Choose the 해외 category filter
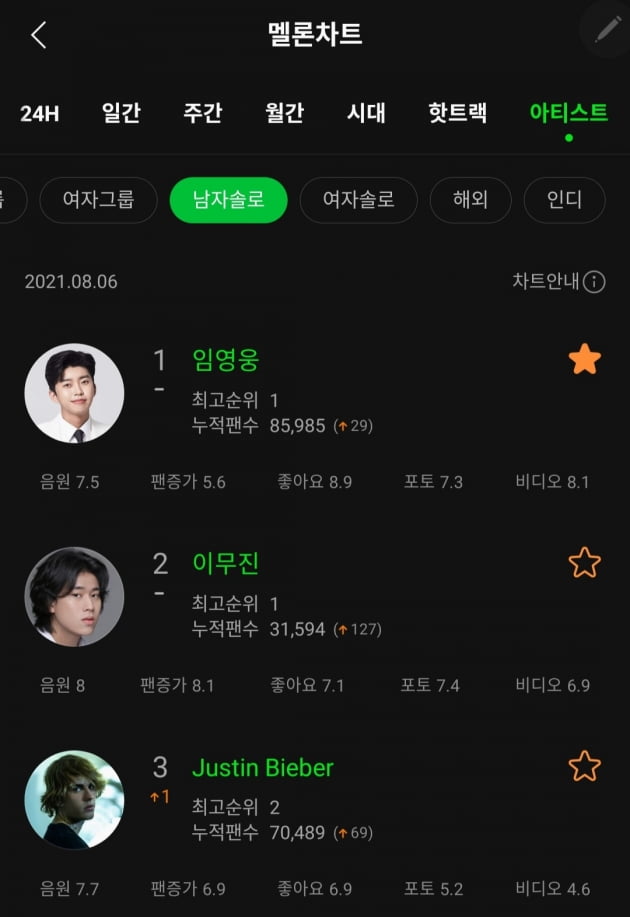This screenshot has width=630, height=917. (470, 200)
